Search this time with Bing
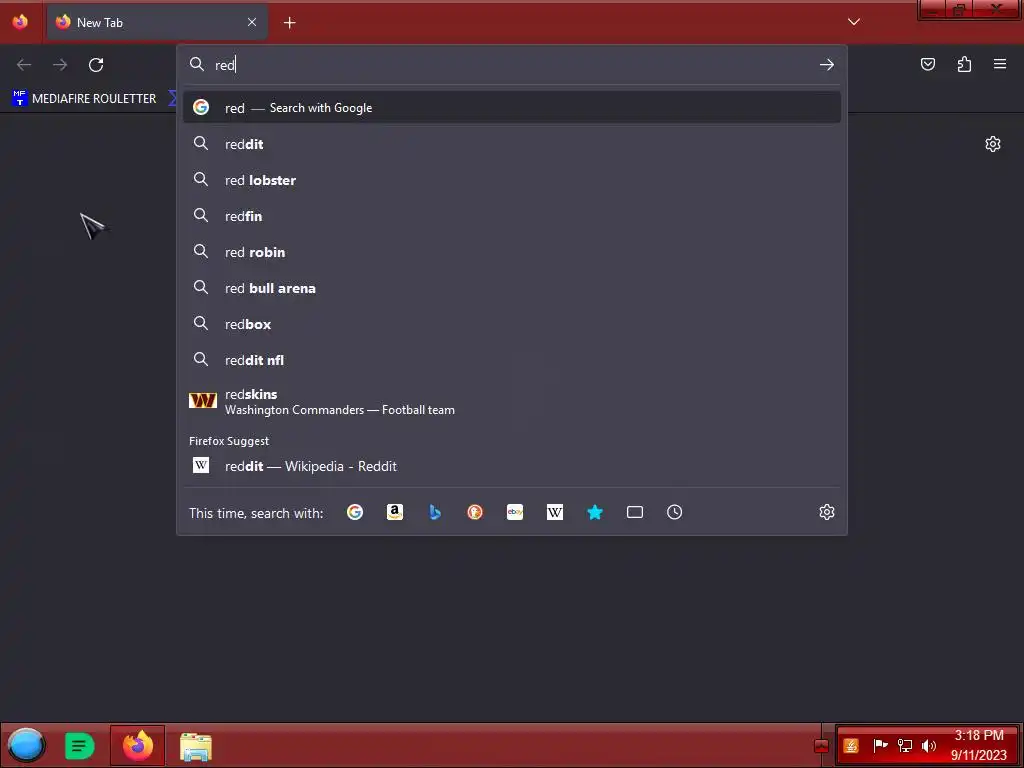This screenshot has height=768, width=1024. click(435, 512)
